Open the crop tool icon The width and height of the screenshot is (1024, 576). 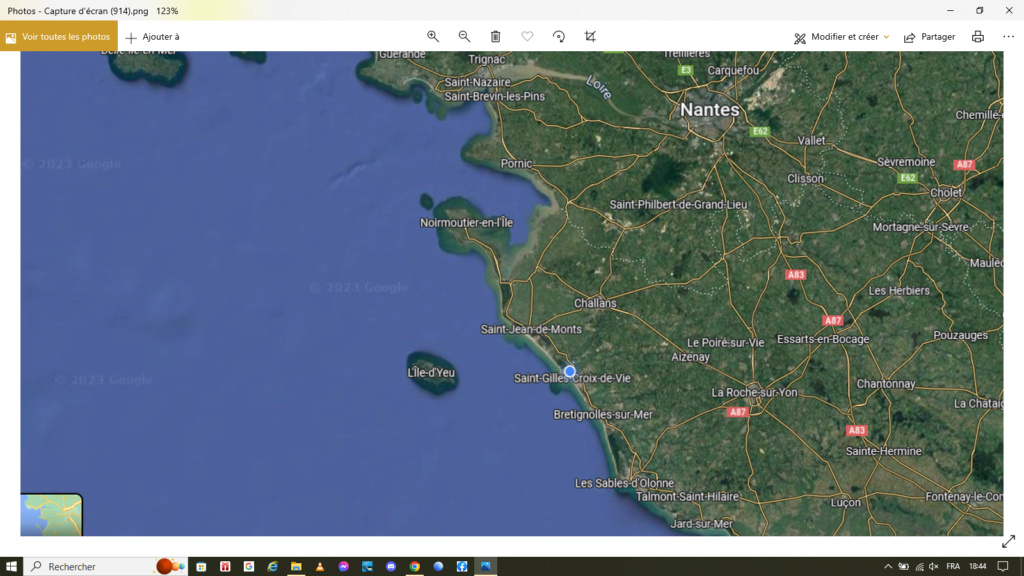pyautogui.click(x=590, y=37)
